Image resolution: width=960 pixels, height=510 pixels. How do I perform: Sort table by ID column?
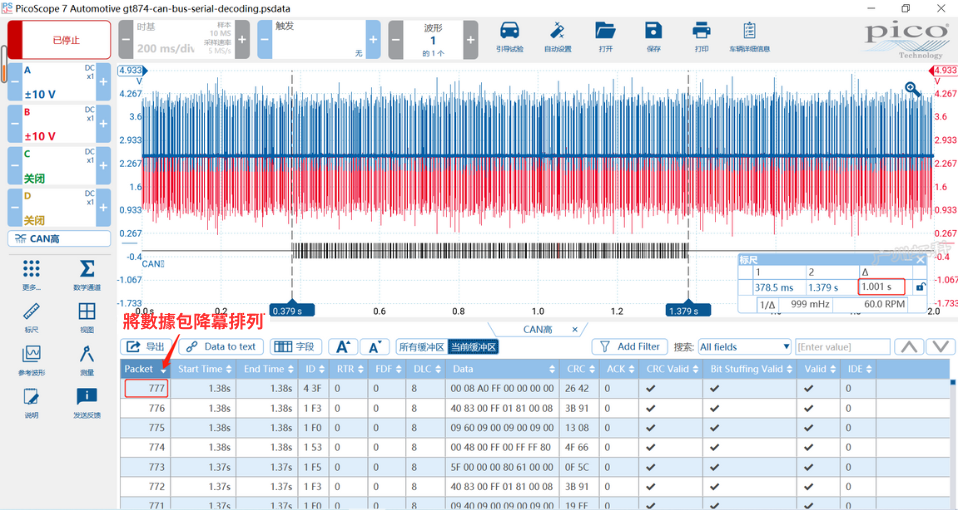[315, 369]
